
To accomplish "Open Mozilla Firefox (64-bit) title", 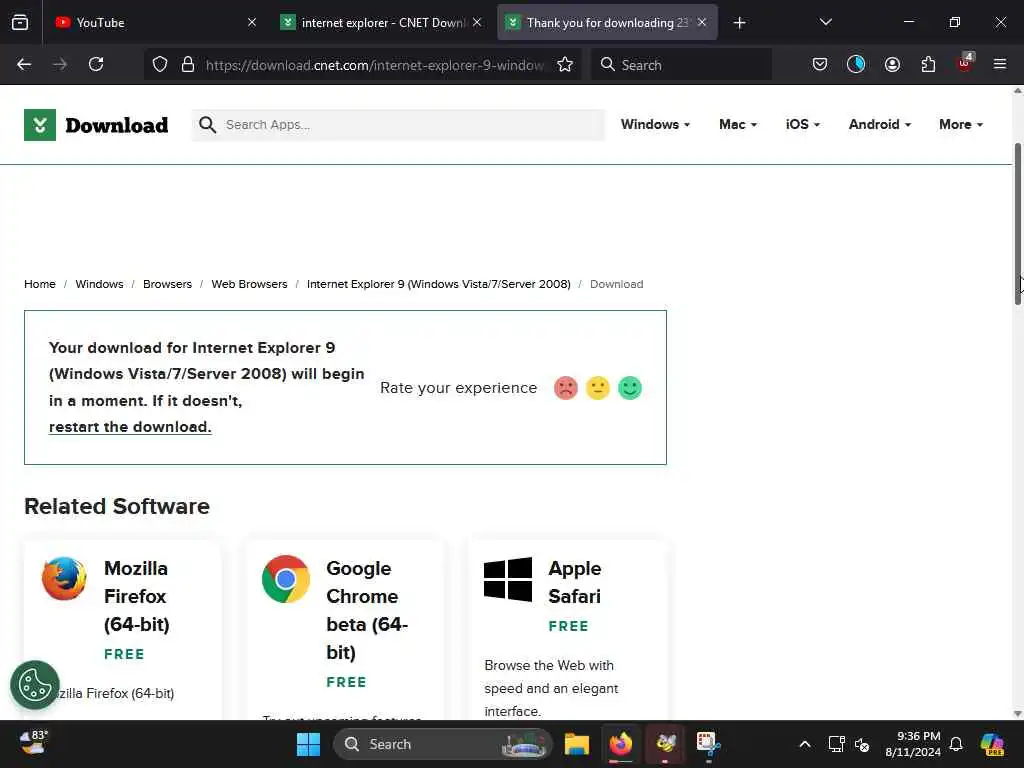I will pyautogui.click(x=136, y=596).
